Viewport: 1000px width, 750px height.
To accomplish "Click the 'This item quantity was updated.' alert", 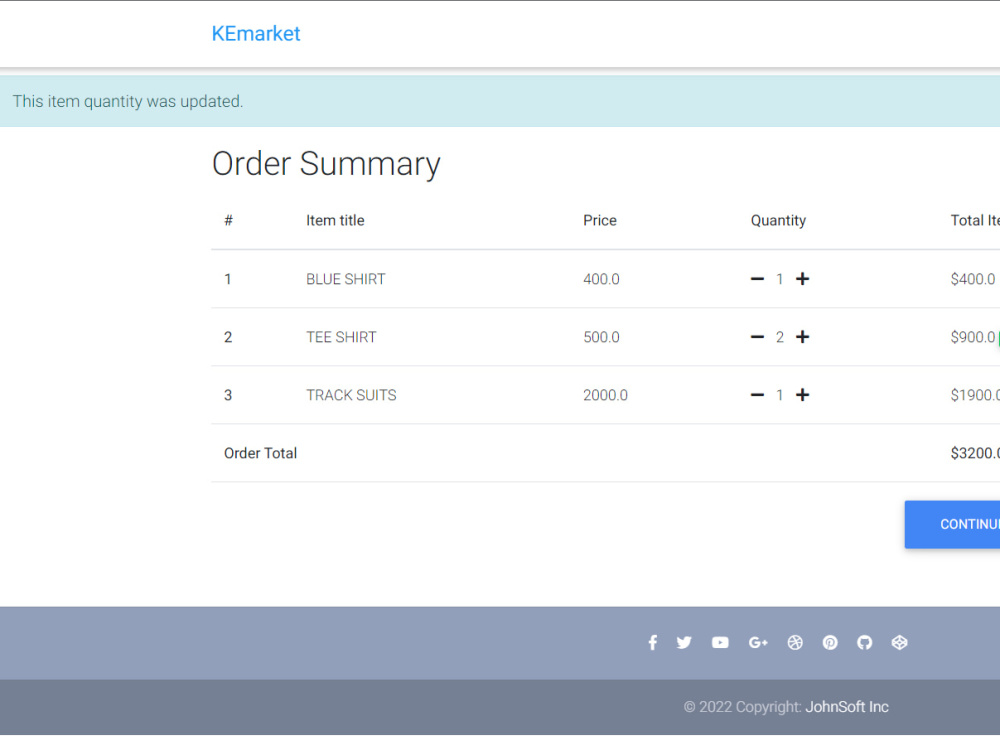I will pyautogui.click(x=500, y=101).
